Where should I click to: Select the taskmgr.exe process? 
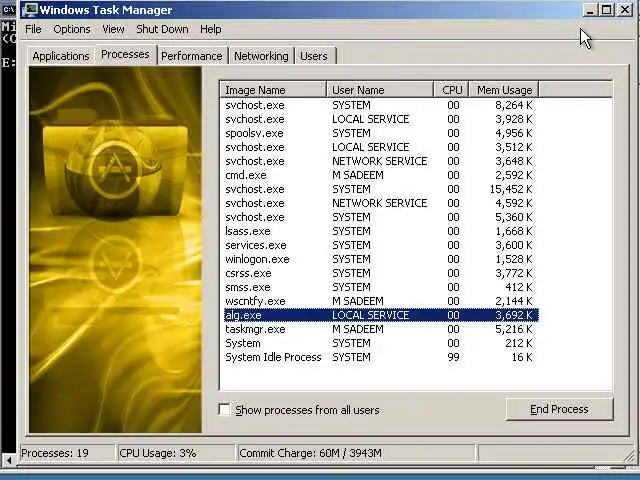click(x=381, y=329)
